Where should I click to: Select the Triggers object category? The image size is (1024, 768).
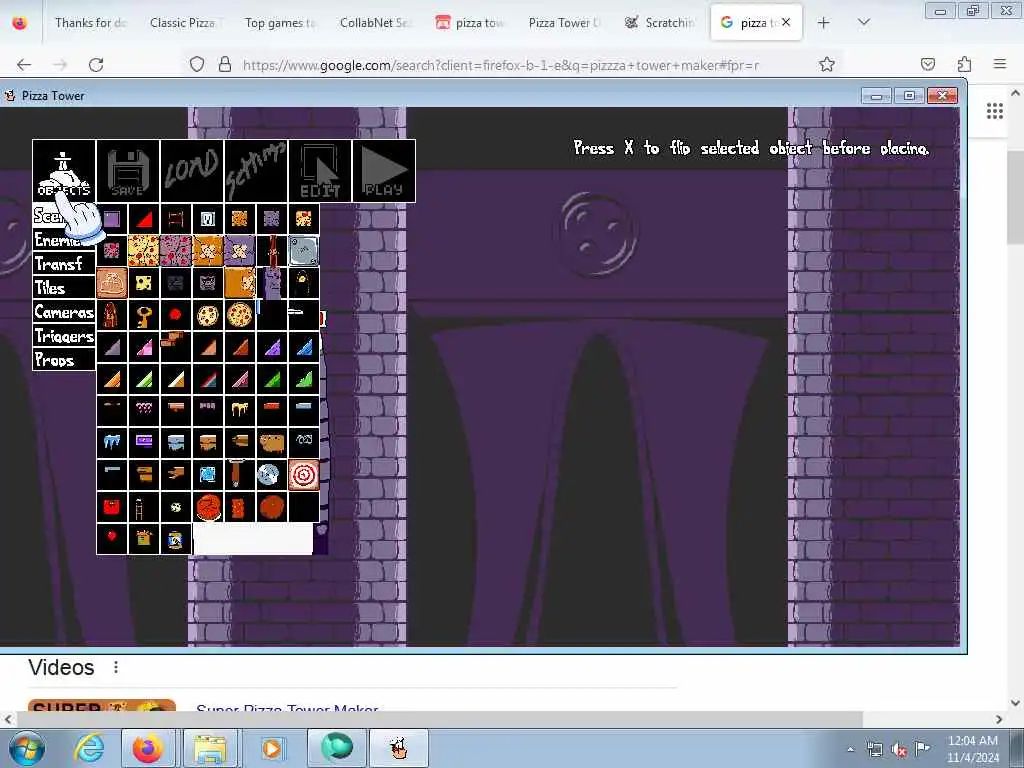[x=64, y=336]
